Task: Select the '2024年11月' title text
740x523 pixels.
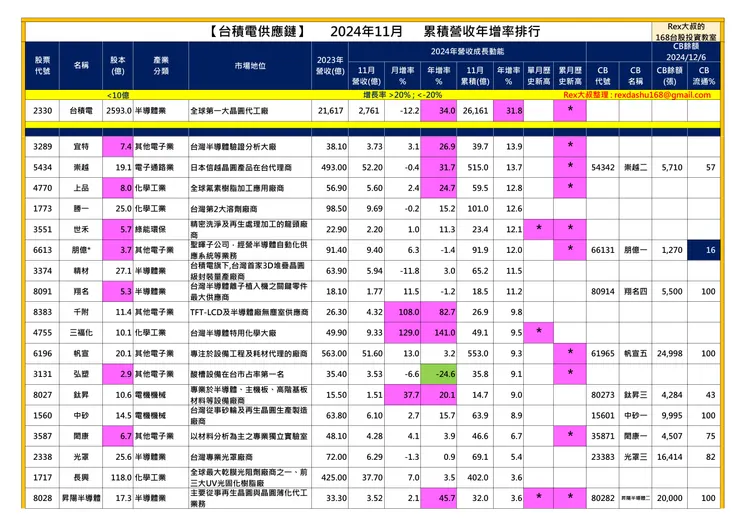Action: pyautogui.click(x=366, y=31)
